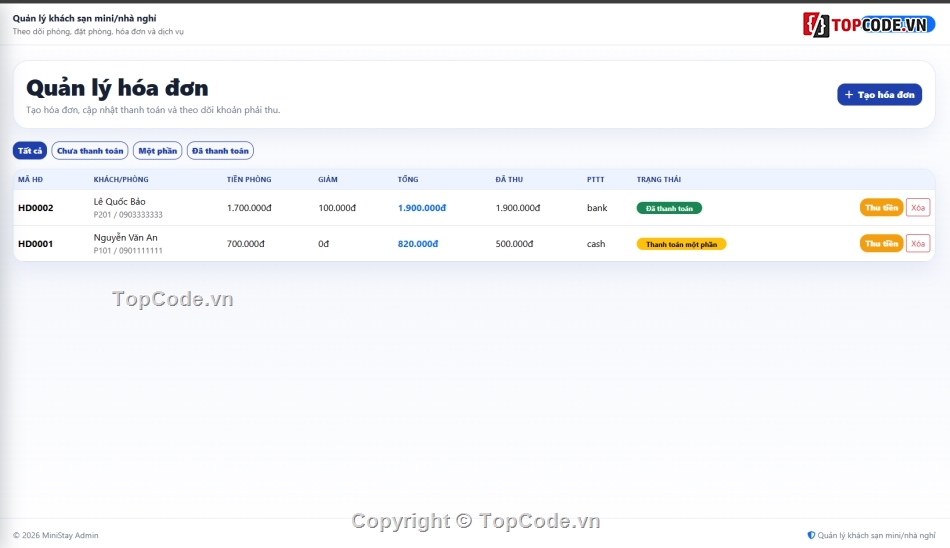Click the KHÁCH/PHÒNG column header
The height and width of the screenshot is (548, 950).
tap(121, 179)
